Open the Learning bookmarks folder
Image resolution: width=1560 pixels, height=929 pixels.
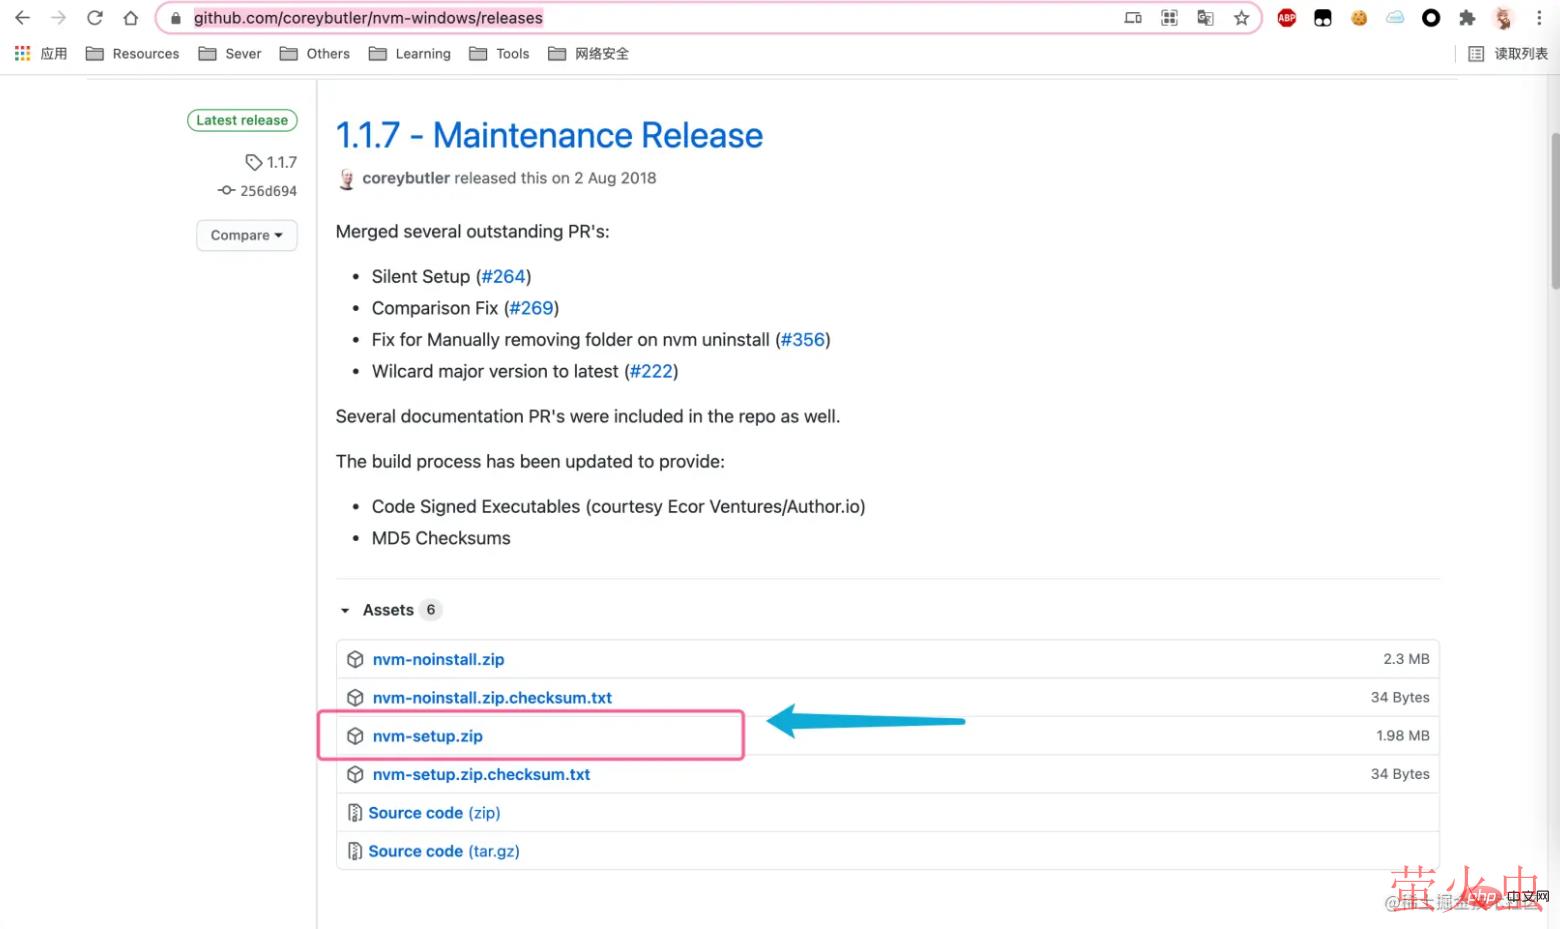(x=410, y=54)
